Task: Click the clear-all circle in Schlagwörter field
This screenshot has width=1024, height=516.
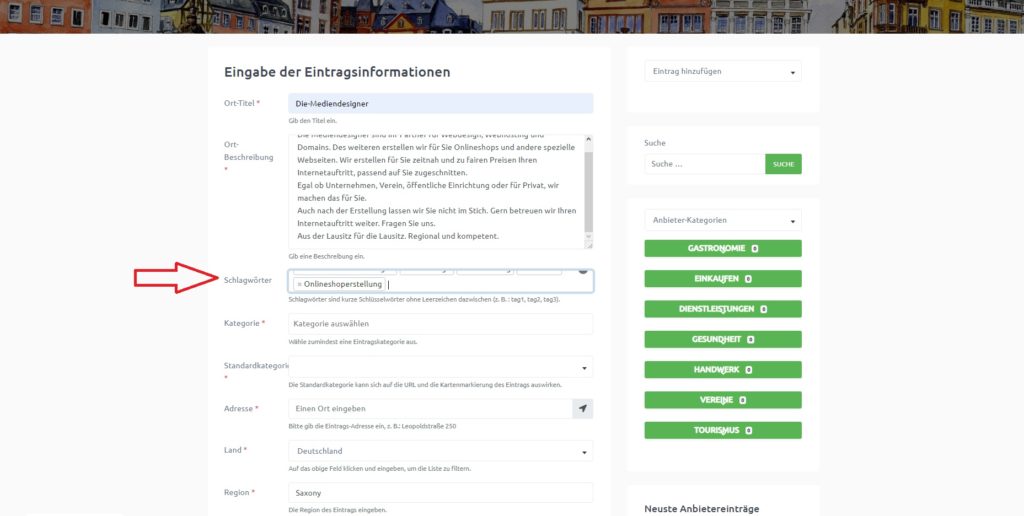Action: click(583, 270)
